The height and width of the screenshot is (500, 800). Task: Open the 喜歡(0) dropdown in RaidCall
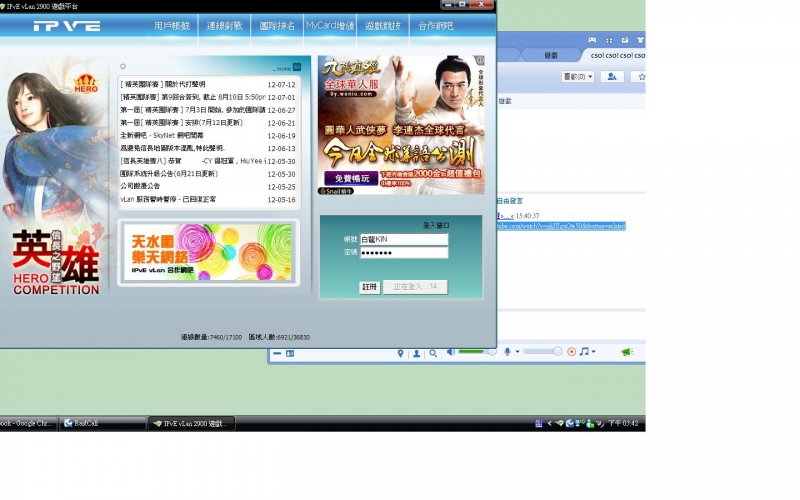click(578, 77)
